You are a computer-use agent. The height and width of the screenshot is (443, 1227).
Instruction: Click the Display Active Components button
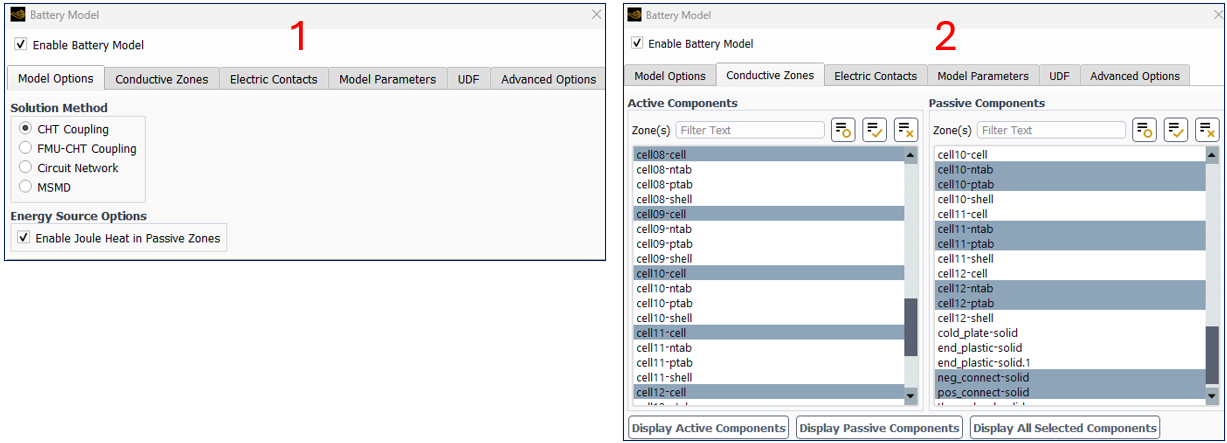point(708,428)
